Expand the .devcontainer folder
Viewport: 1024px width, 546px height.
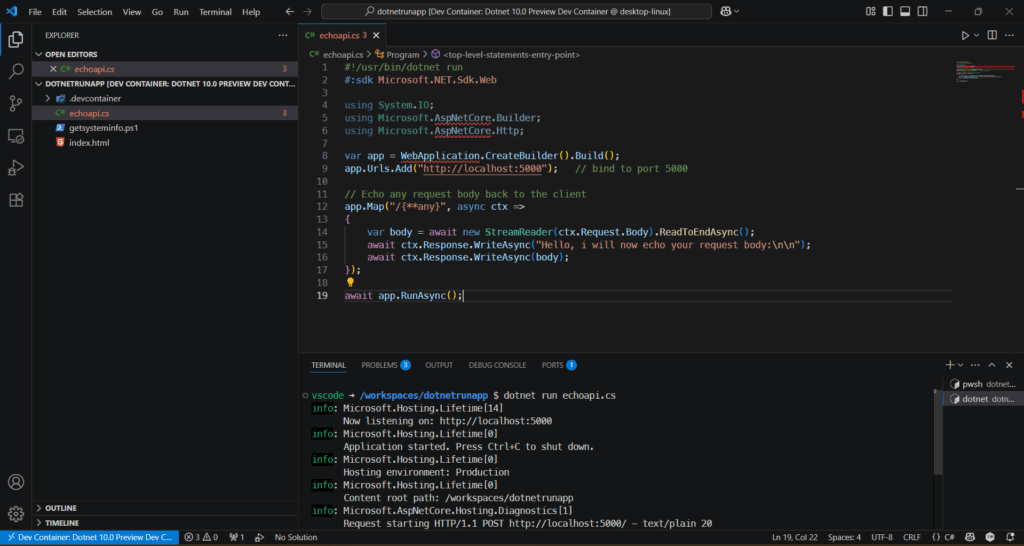click(x=47, y=99)
